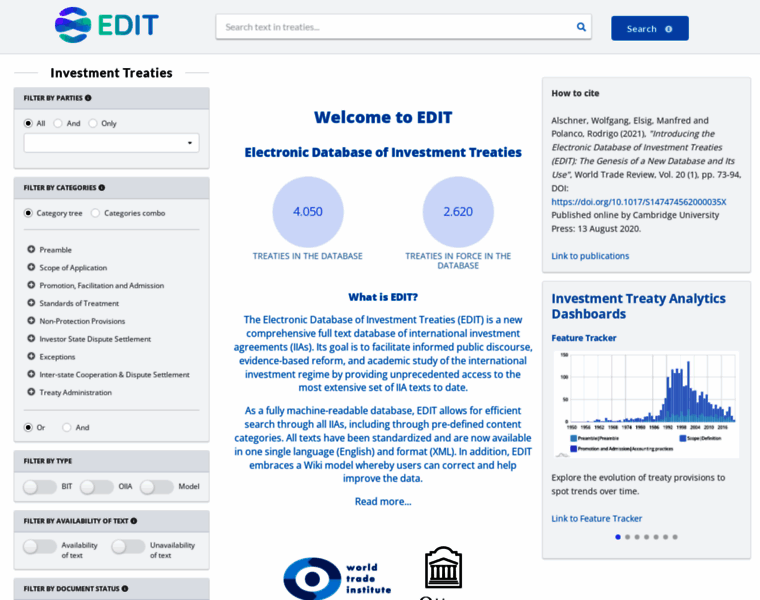Click World Trade Institute logo
This screenshot has width=760, height=600.
tap(337, 579)
